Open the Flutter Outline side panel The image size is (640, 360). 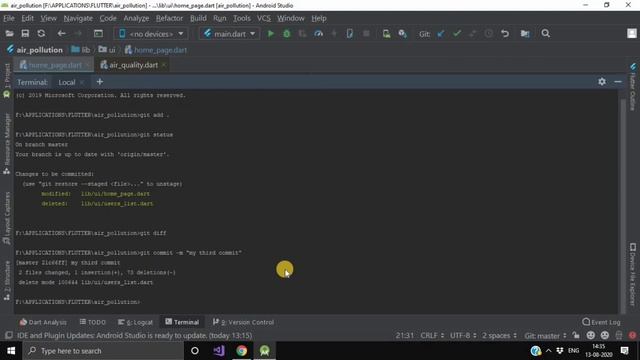tap(633, 87)
